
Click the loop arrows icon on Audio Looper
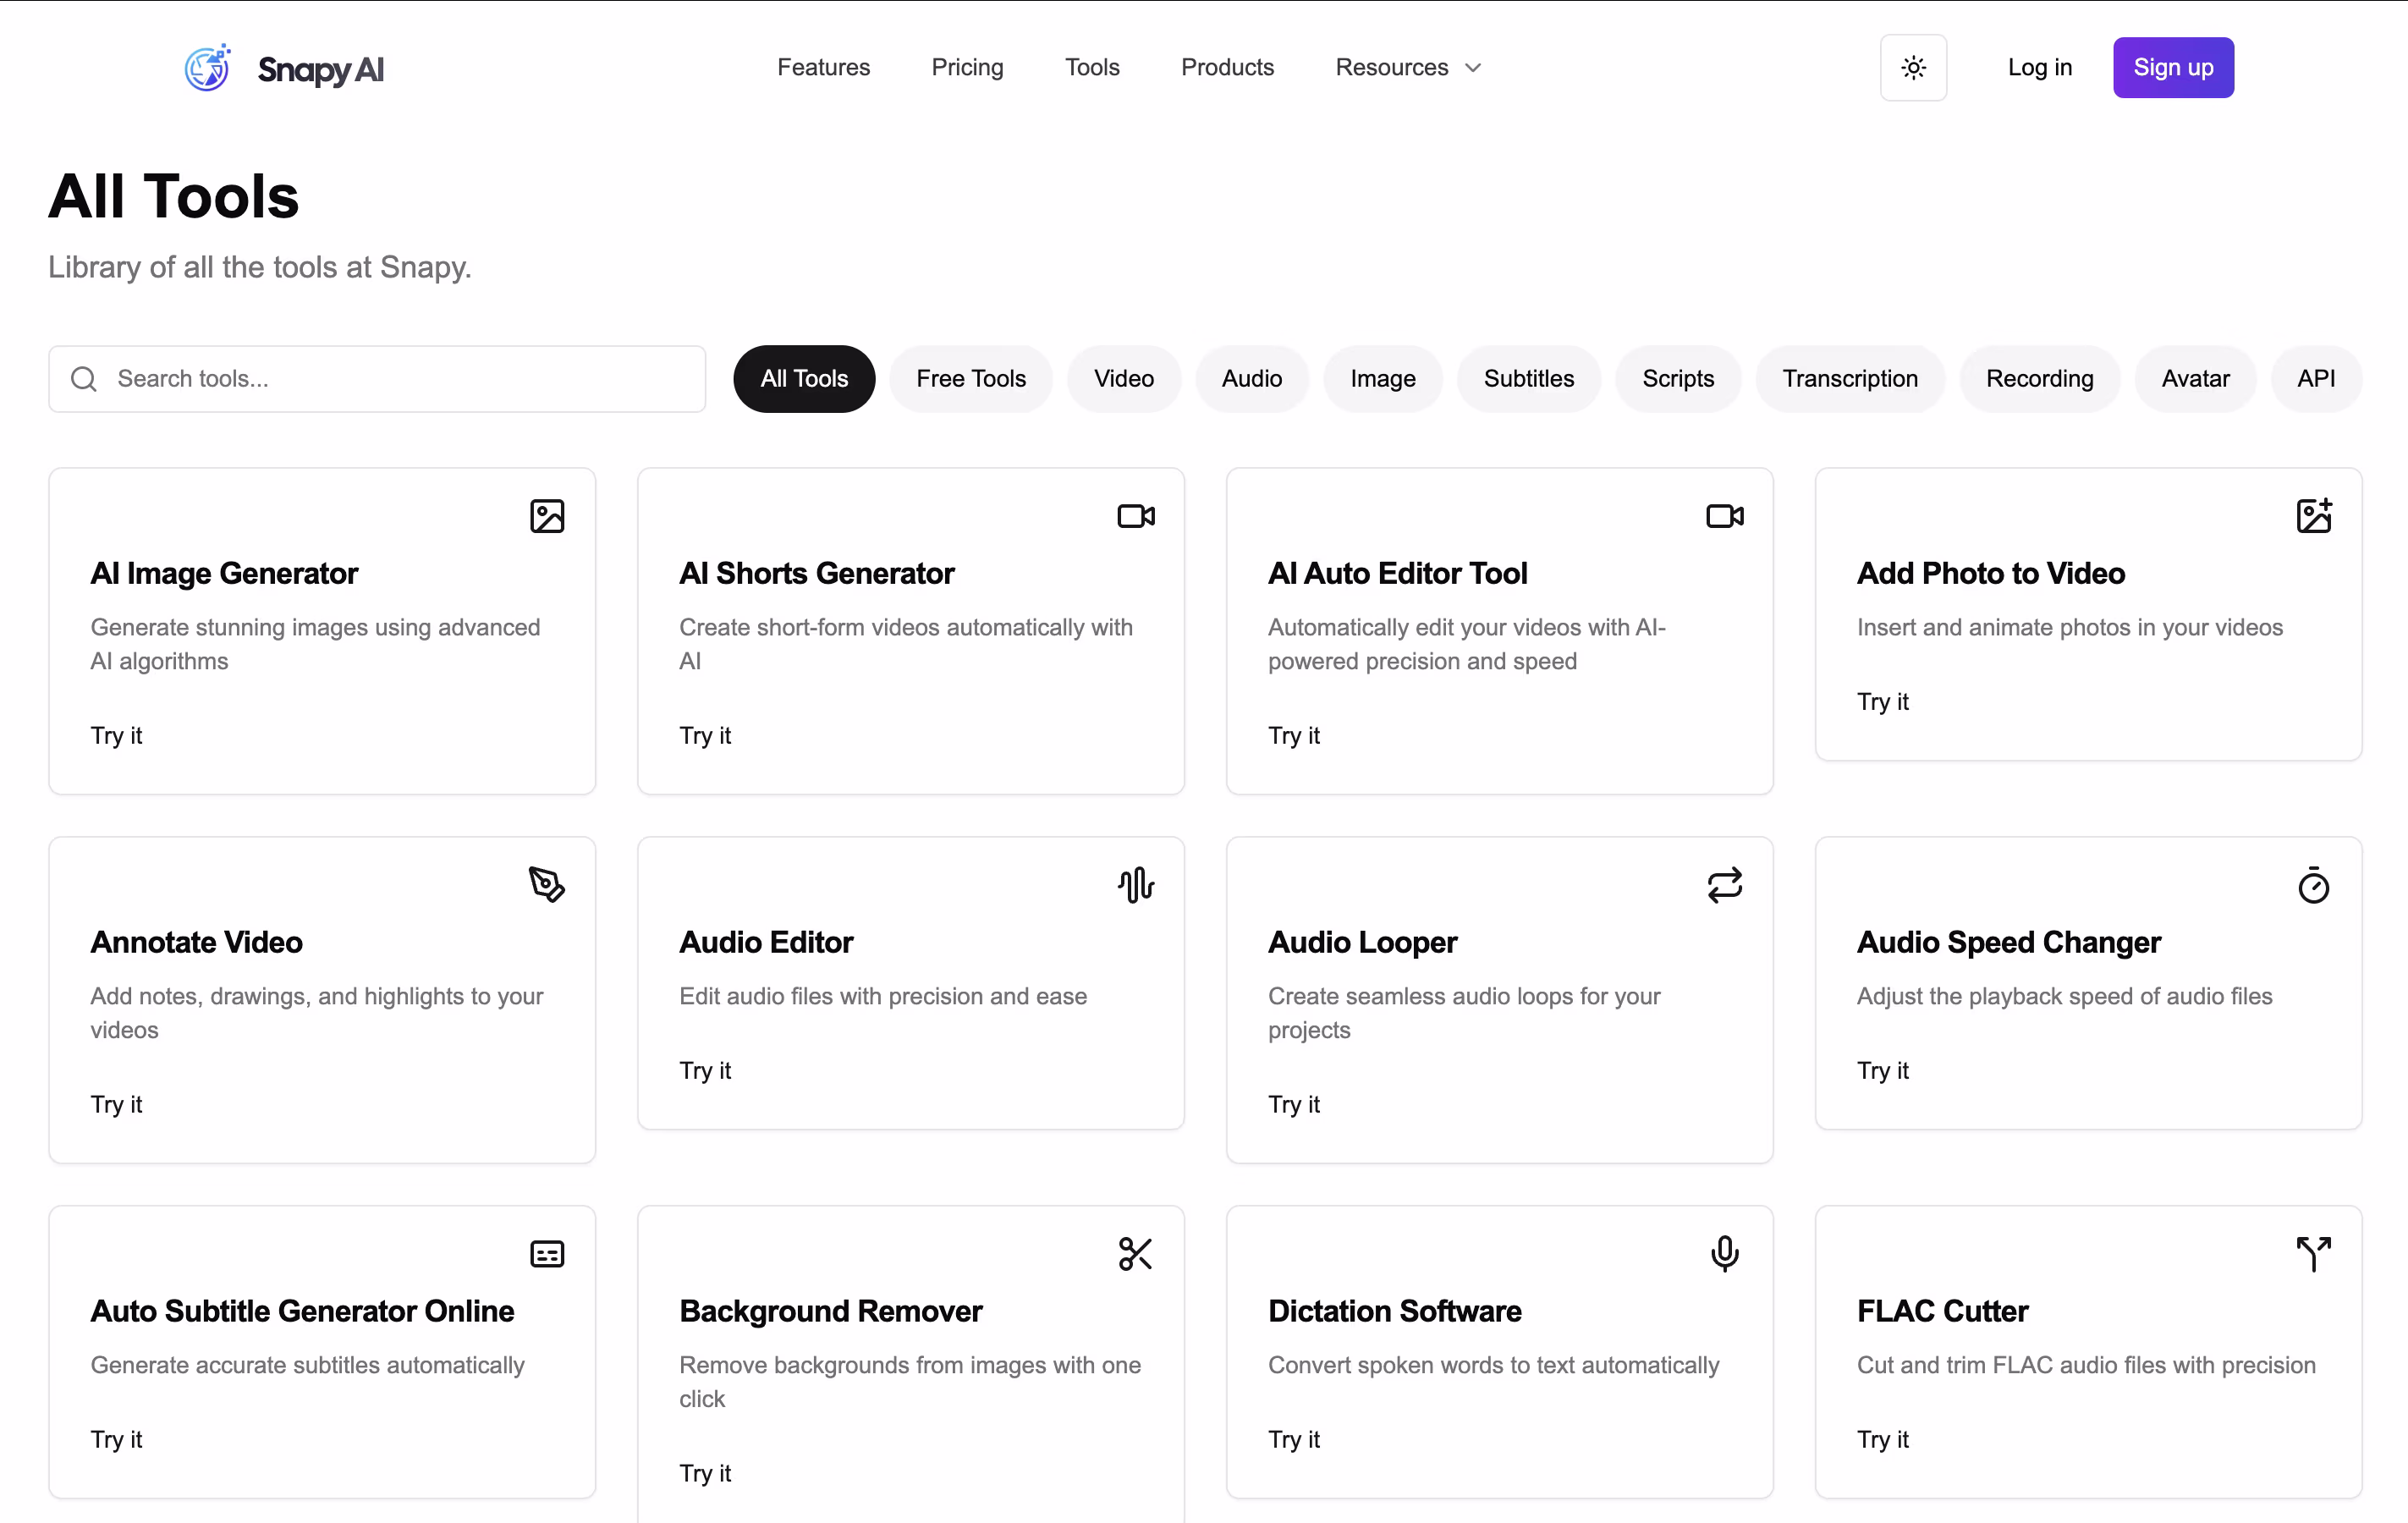click(x=1724, y=884)
